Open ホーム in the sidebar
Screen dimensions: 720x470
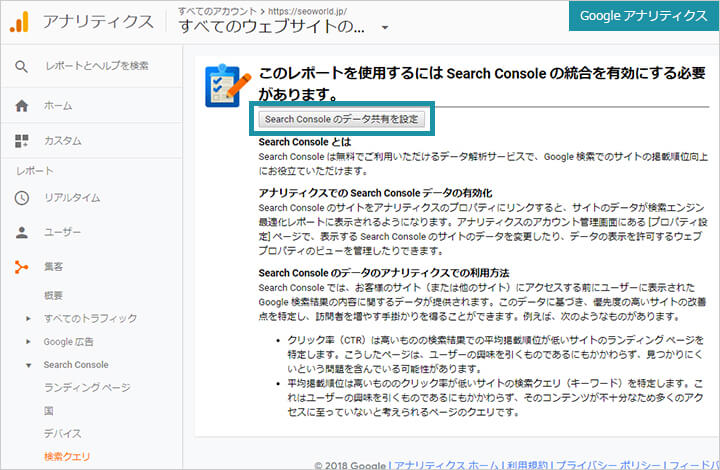click(x=58, y=106)
